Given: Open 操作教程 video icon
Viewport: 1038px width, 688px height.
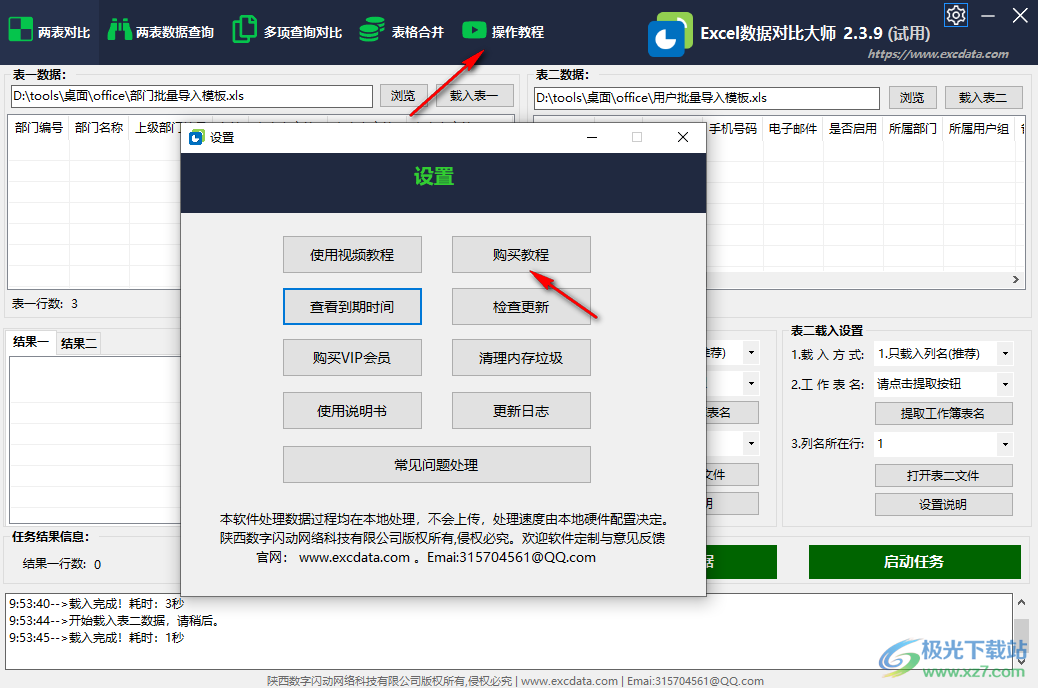Looking at the screenshot, I should (474, 30).
